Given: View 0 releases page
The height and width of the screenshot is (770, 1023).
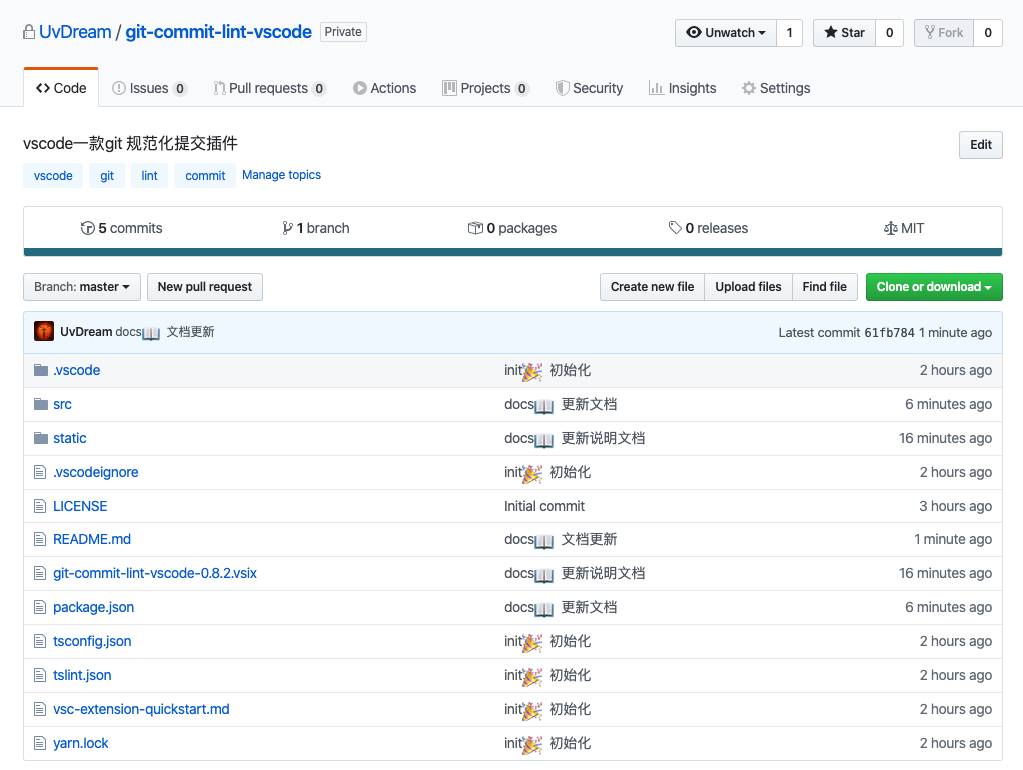Looking at the screenshot, I should (x=709, y=228).
